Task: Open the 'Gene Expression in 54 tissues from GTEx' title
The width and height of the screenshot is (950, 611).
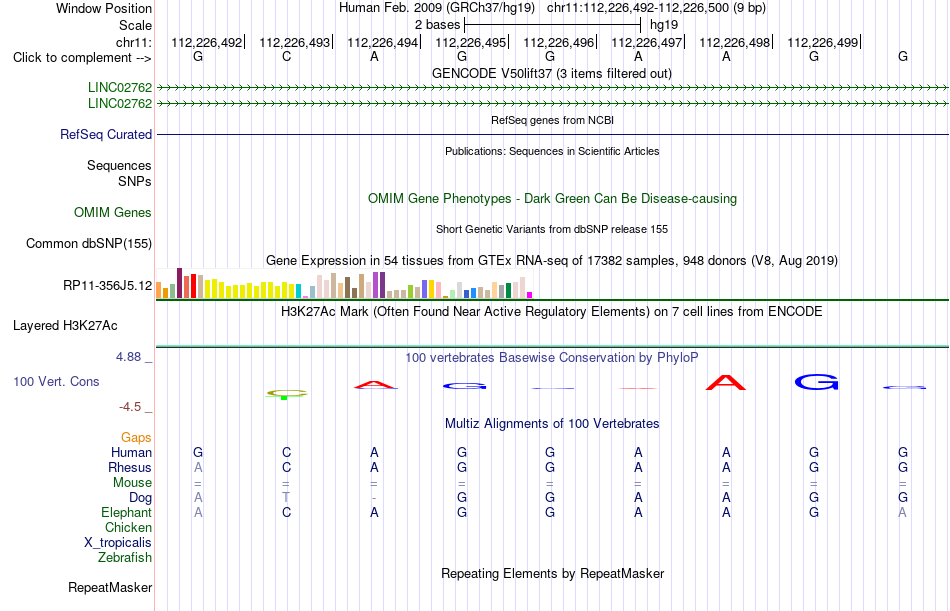Action: click(552, 261)
